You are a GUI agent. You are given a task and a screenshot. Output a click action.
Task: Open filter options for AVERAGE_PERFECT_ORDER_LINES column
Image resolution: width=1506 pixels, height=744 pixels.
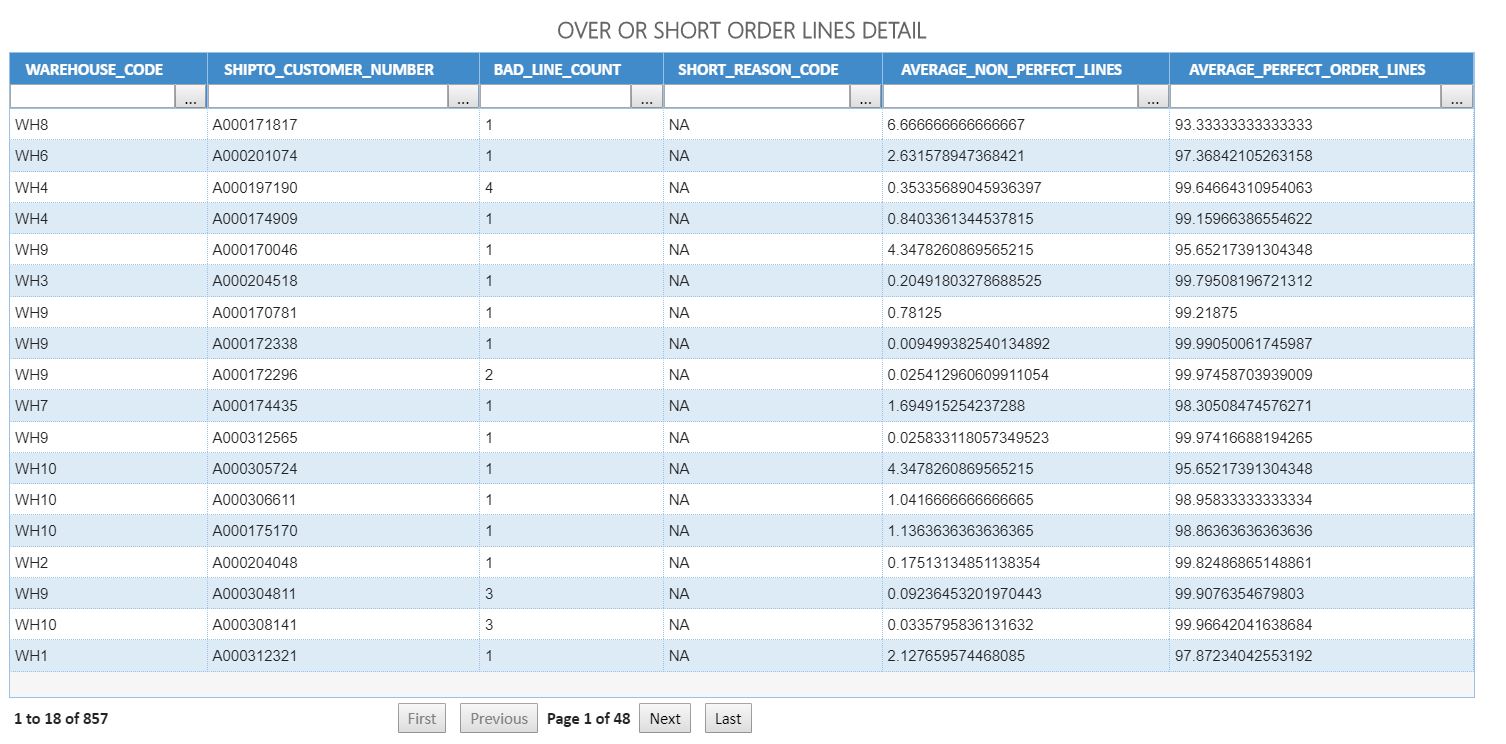[1458, 97]
